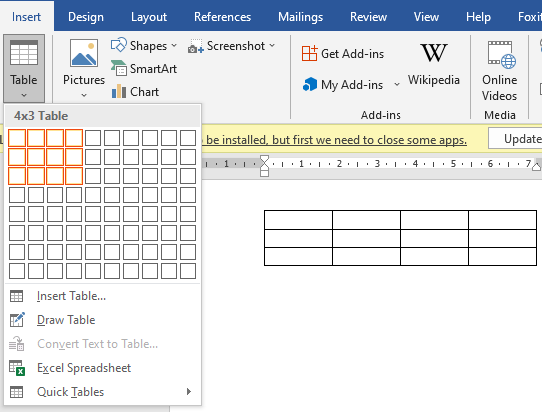
Task: Open the Pictures insert button
Action: pos(84,67)
